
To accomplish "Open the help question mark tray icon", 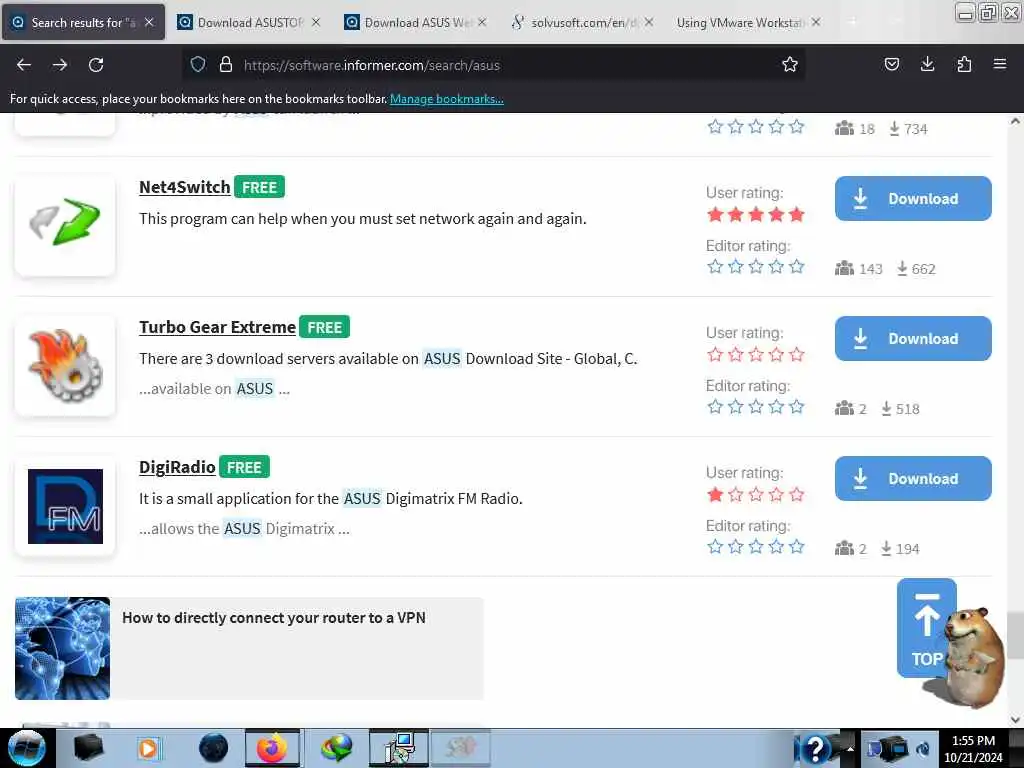I will coord(816,748).
